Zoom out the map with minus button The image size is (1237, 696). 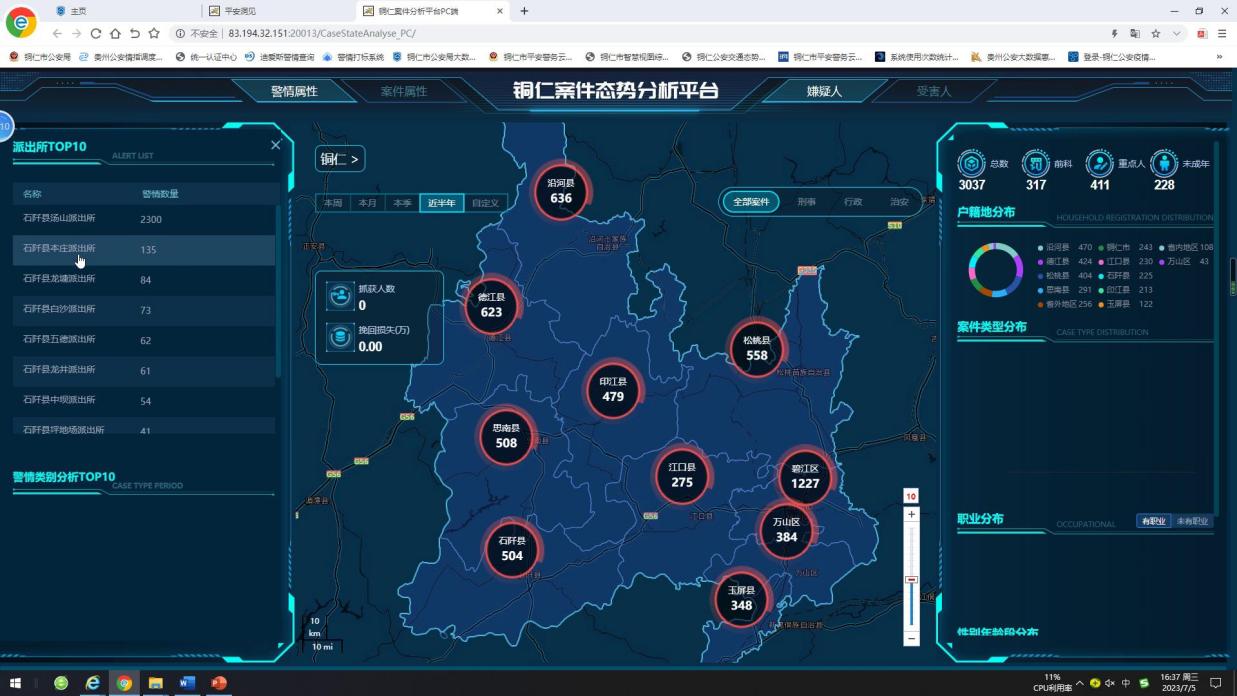click(x=911, y=638)
